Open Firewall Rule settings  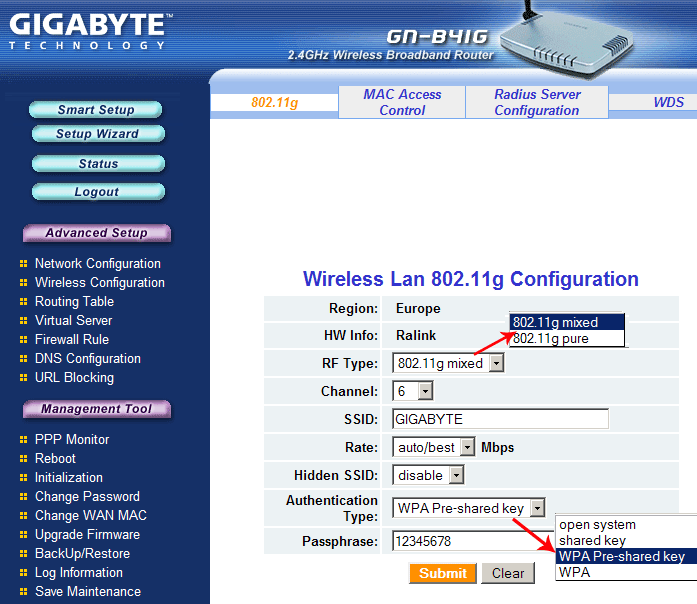(72, 340)
